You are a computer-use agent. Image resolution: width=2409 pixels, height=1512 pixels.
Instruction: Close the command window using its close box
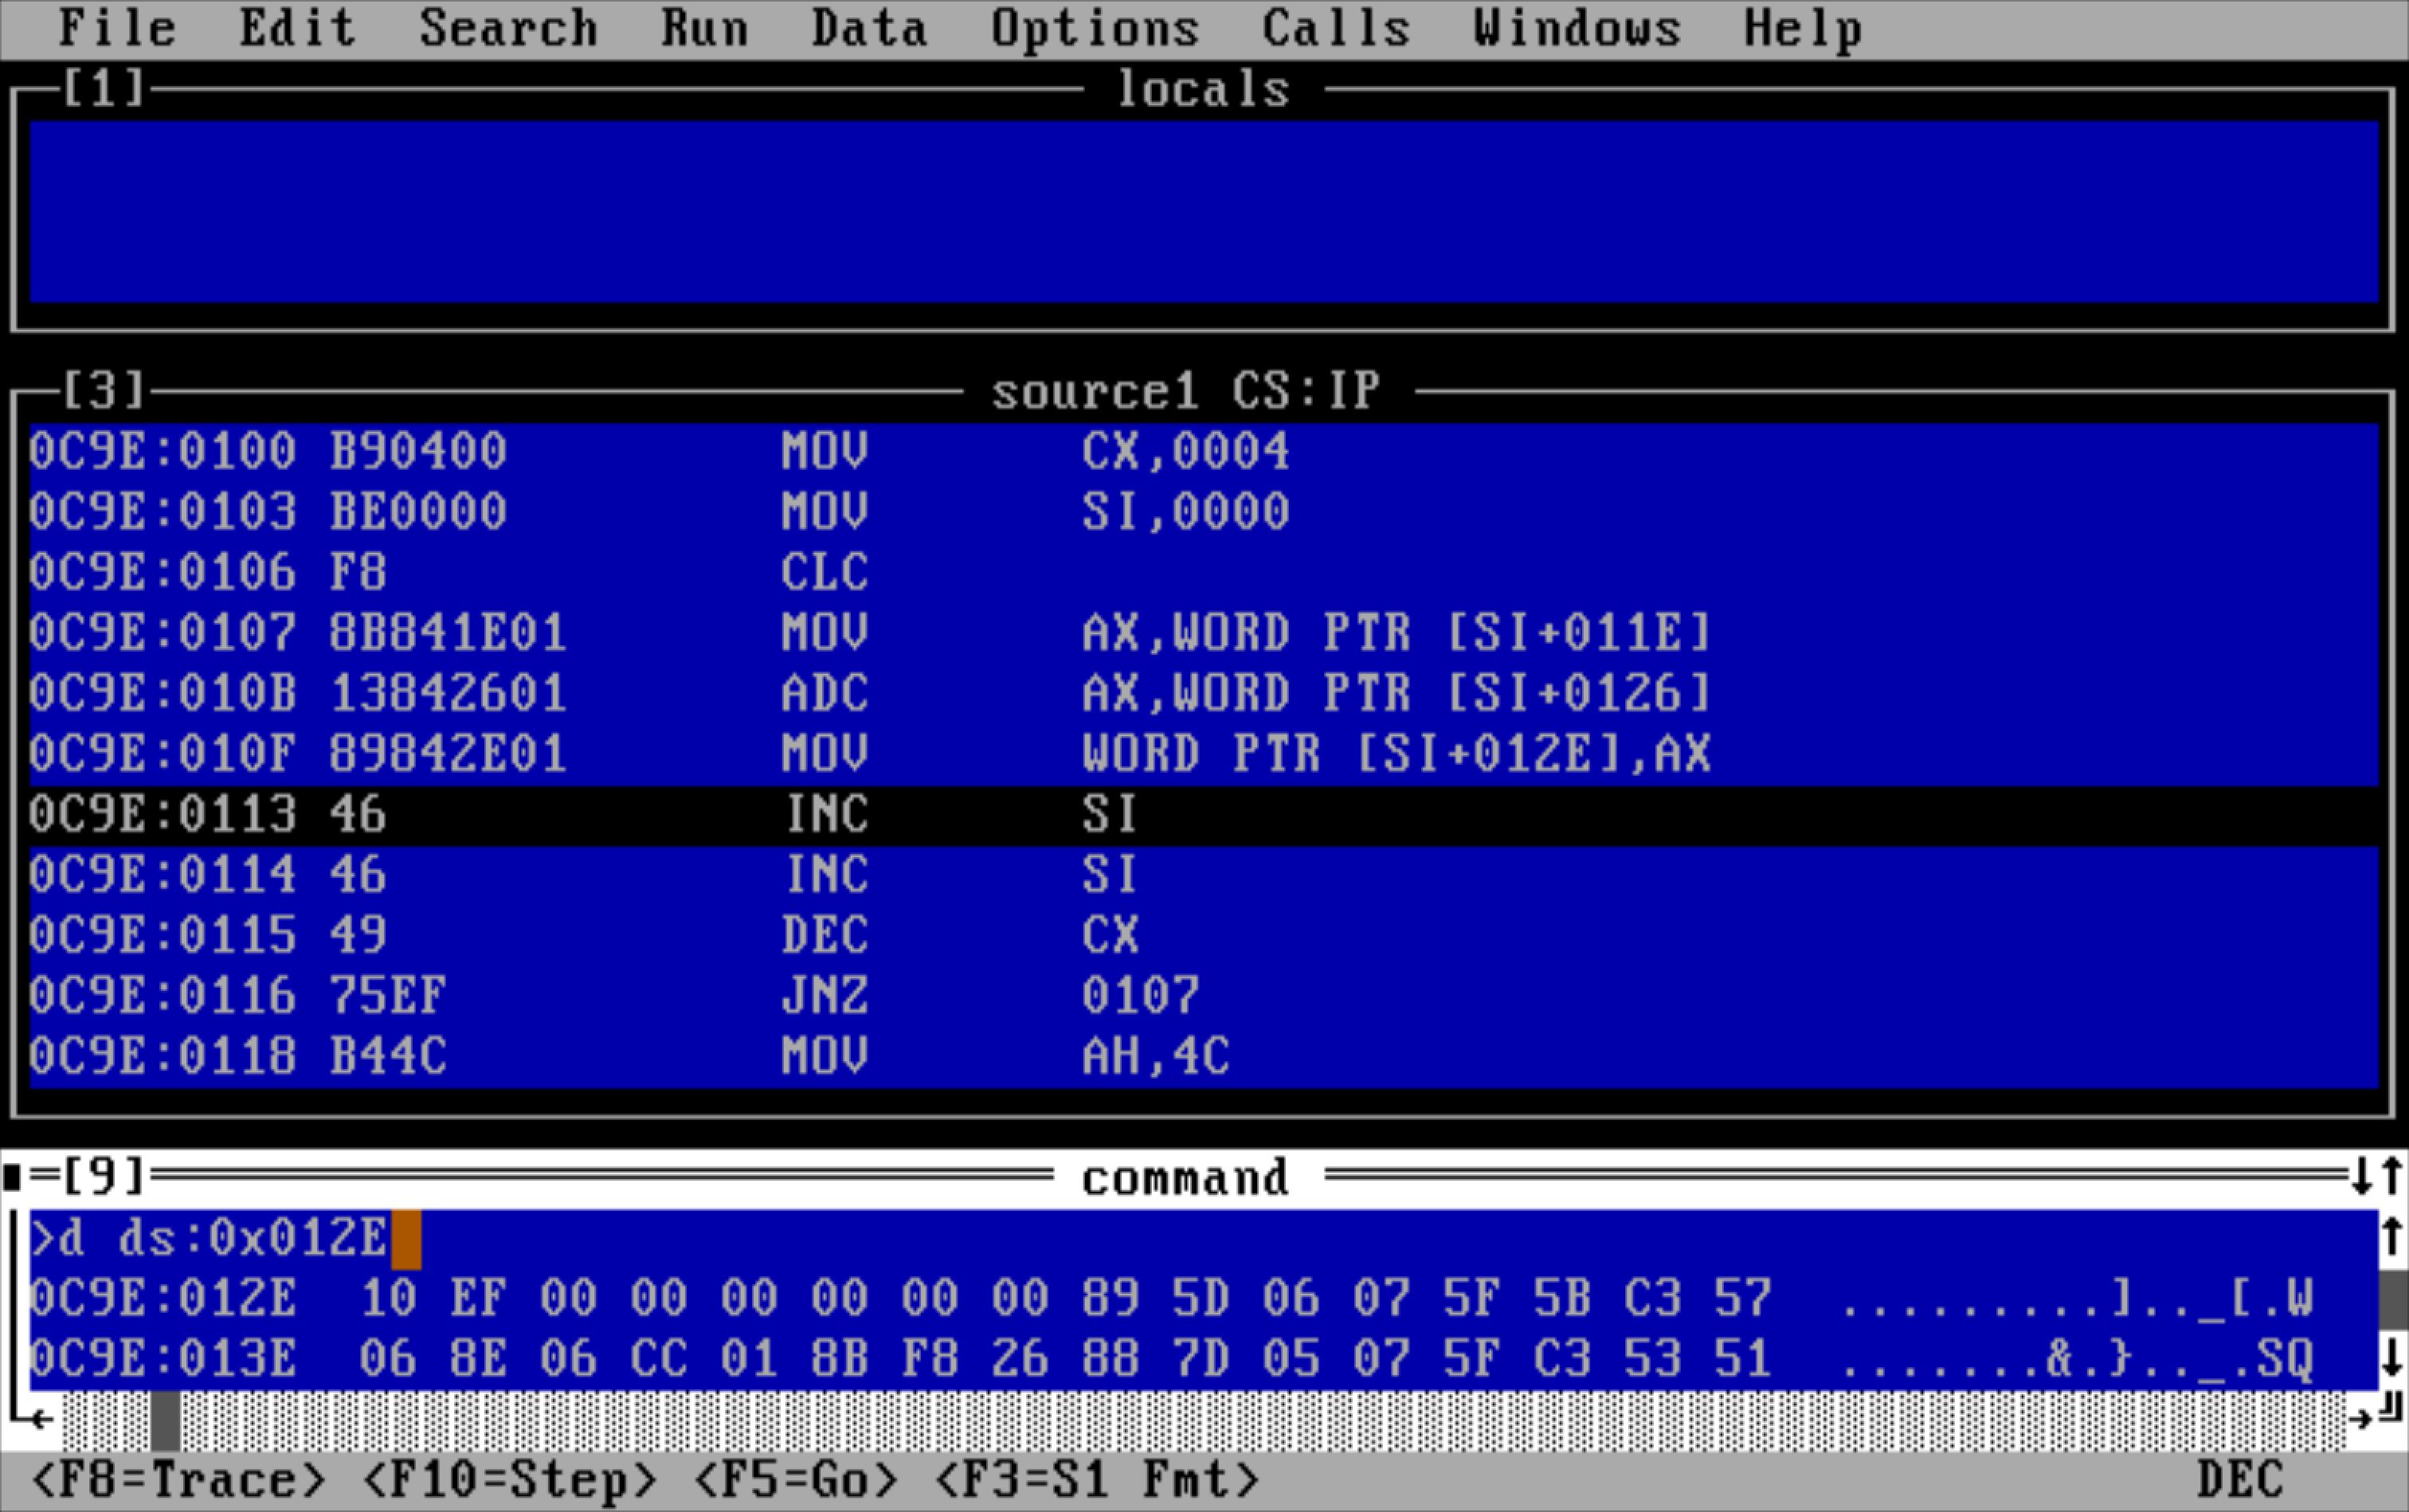point(13,1177)
